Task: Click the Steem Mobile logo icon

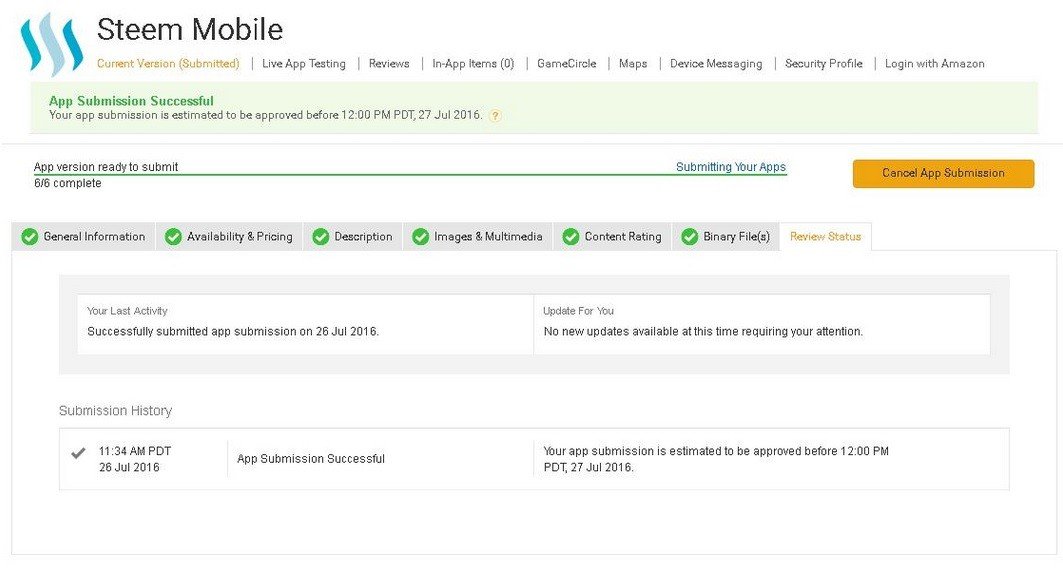Action: click(x=52, y=44)
